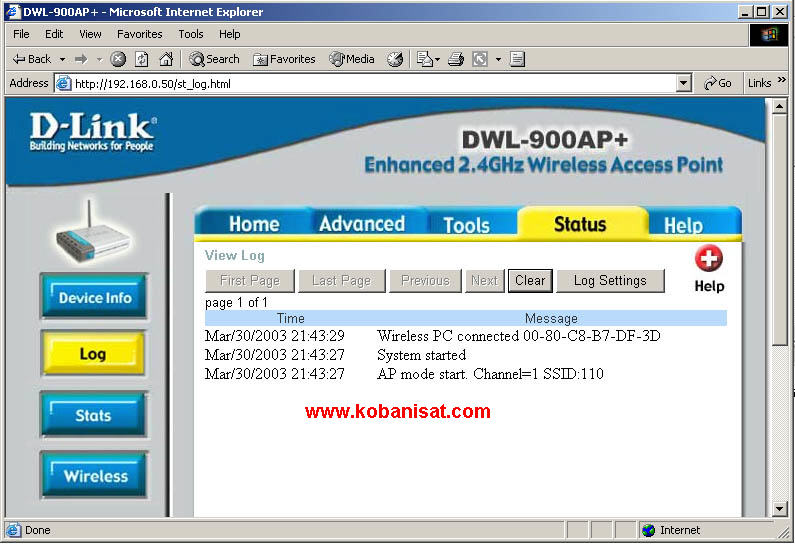Open the Edit icon's dropdown arrow
This screenshot has height=544, width=795.
pyautogui.click(x=498, y=59)
